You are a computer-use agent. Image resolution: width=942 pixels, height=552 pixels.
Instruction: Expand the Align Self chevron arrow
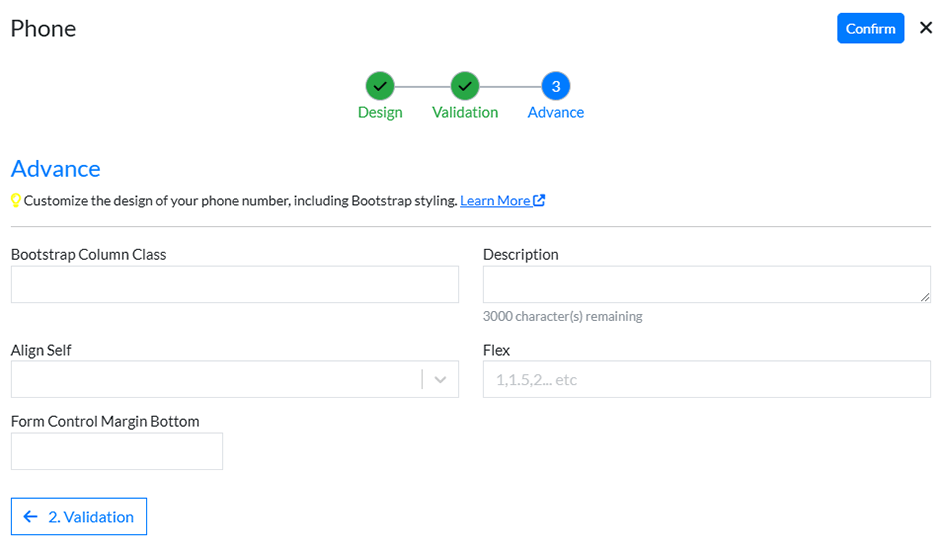tap(440, 380)
